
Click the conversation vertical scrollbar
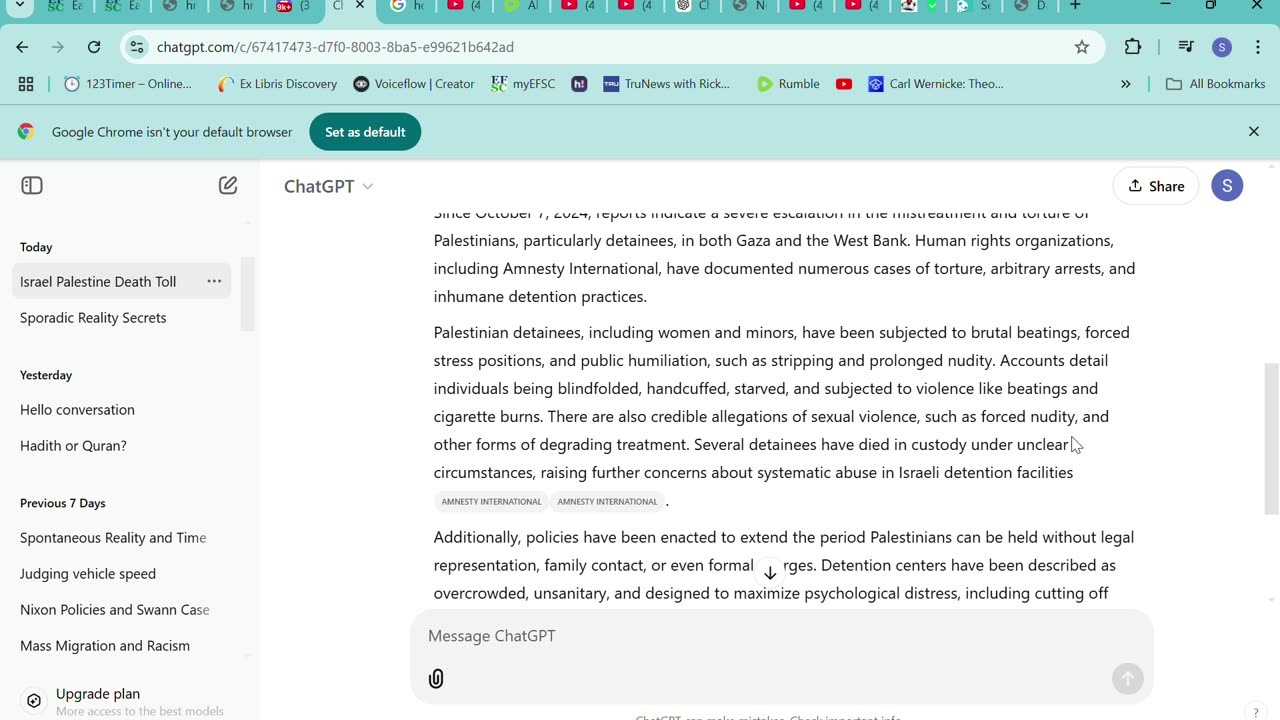coord(1271,438)
